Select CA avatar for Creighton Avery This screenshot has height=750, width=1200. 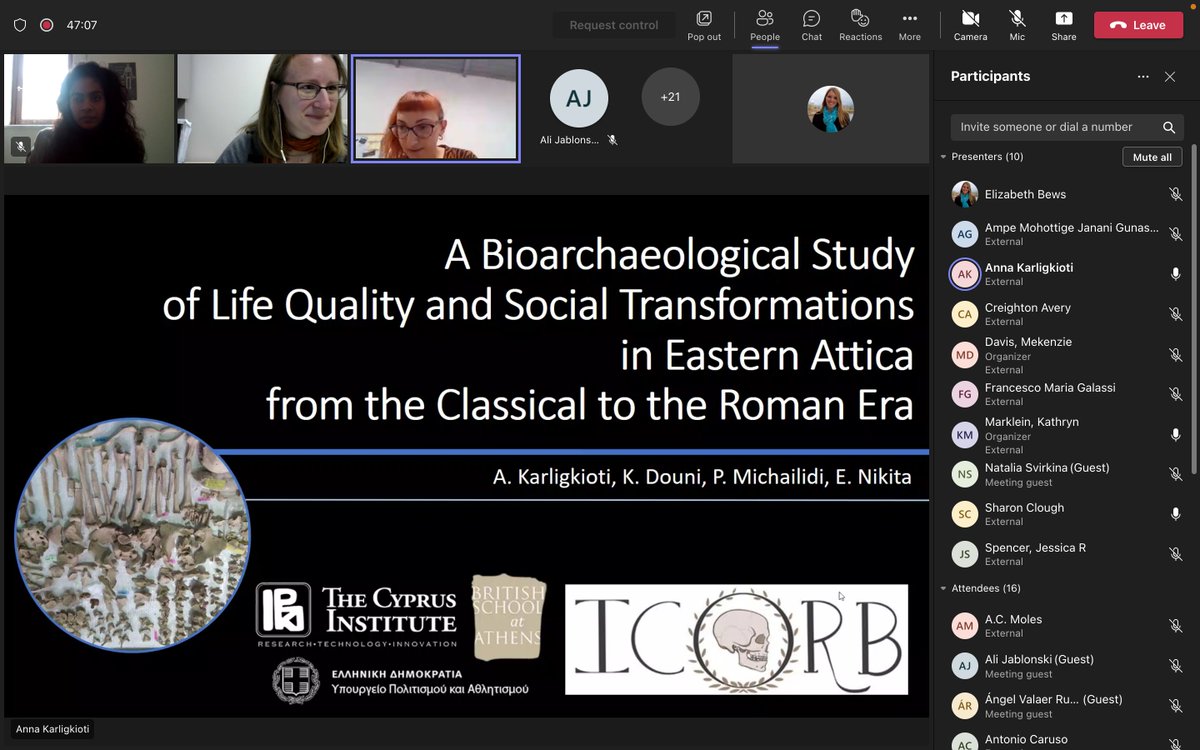tap(964, 314)
